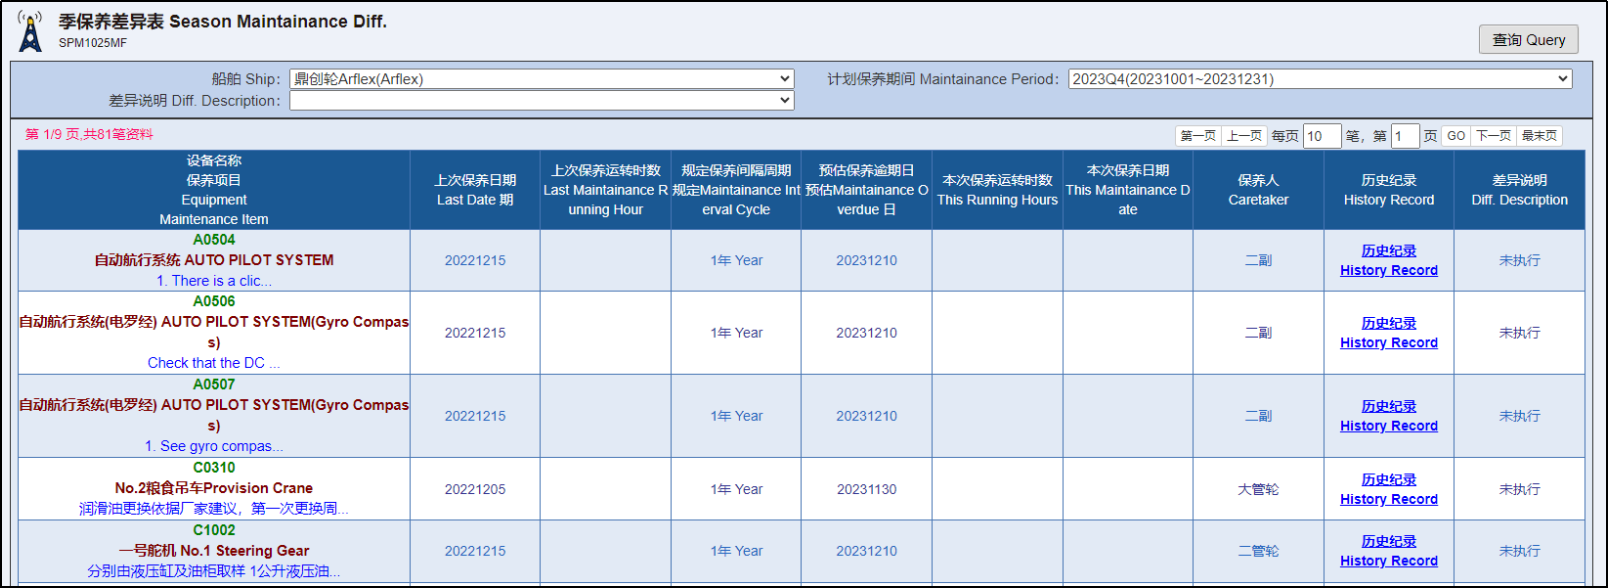Click the rows-per-page input field

1321,136
